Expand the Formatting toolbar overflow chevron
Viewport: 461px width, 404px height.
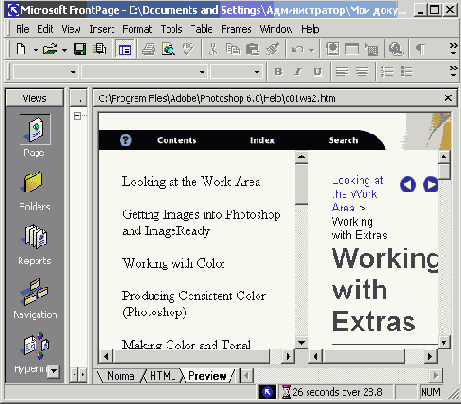tap(453, 71)
